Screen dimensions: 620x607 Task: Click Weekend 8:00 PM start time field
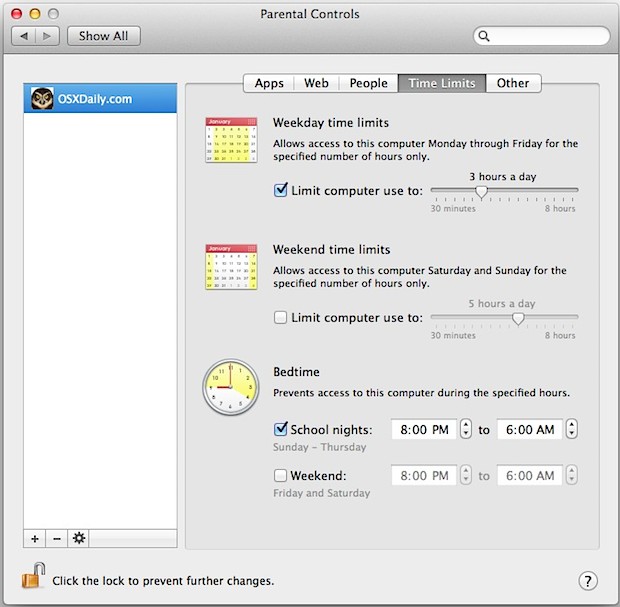pos(424,475)
